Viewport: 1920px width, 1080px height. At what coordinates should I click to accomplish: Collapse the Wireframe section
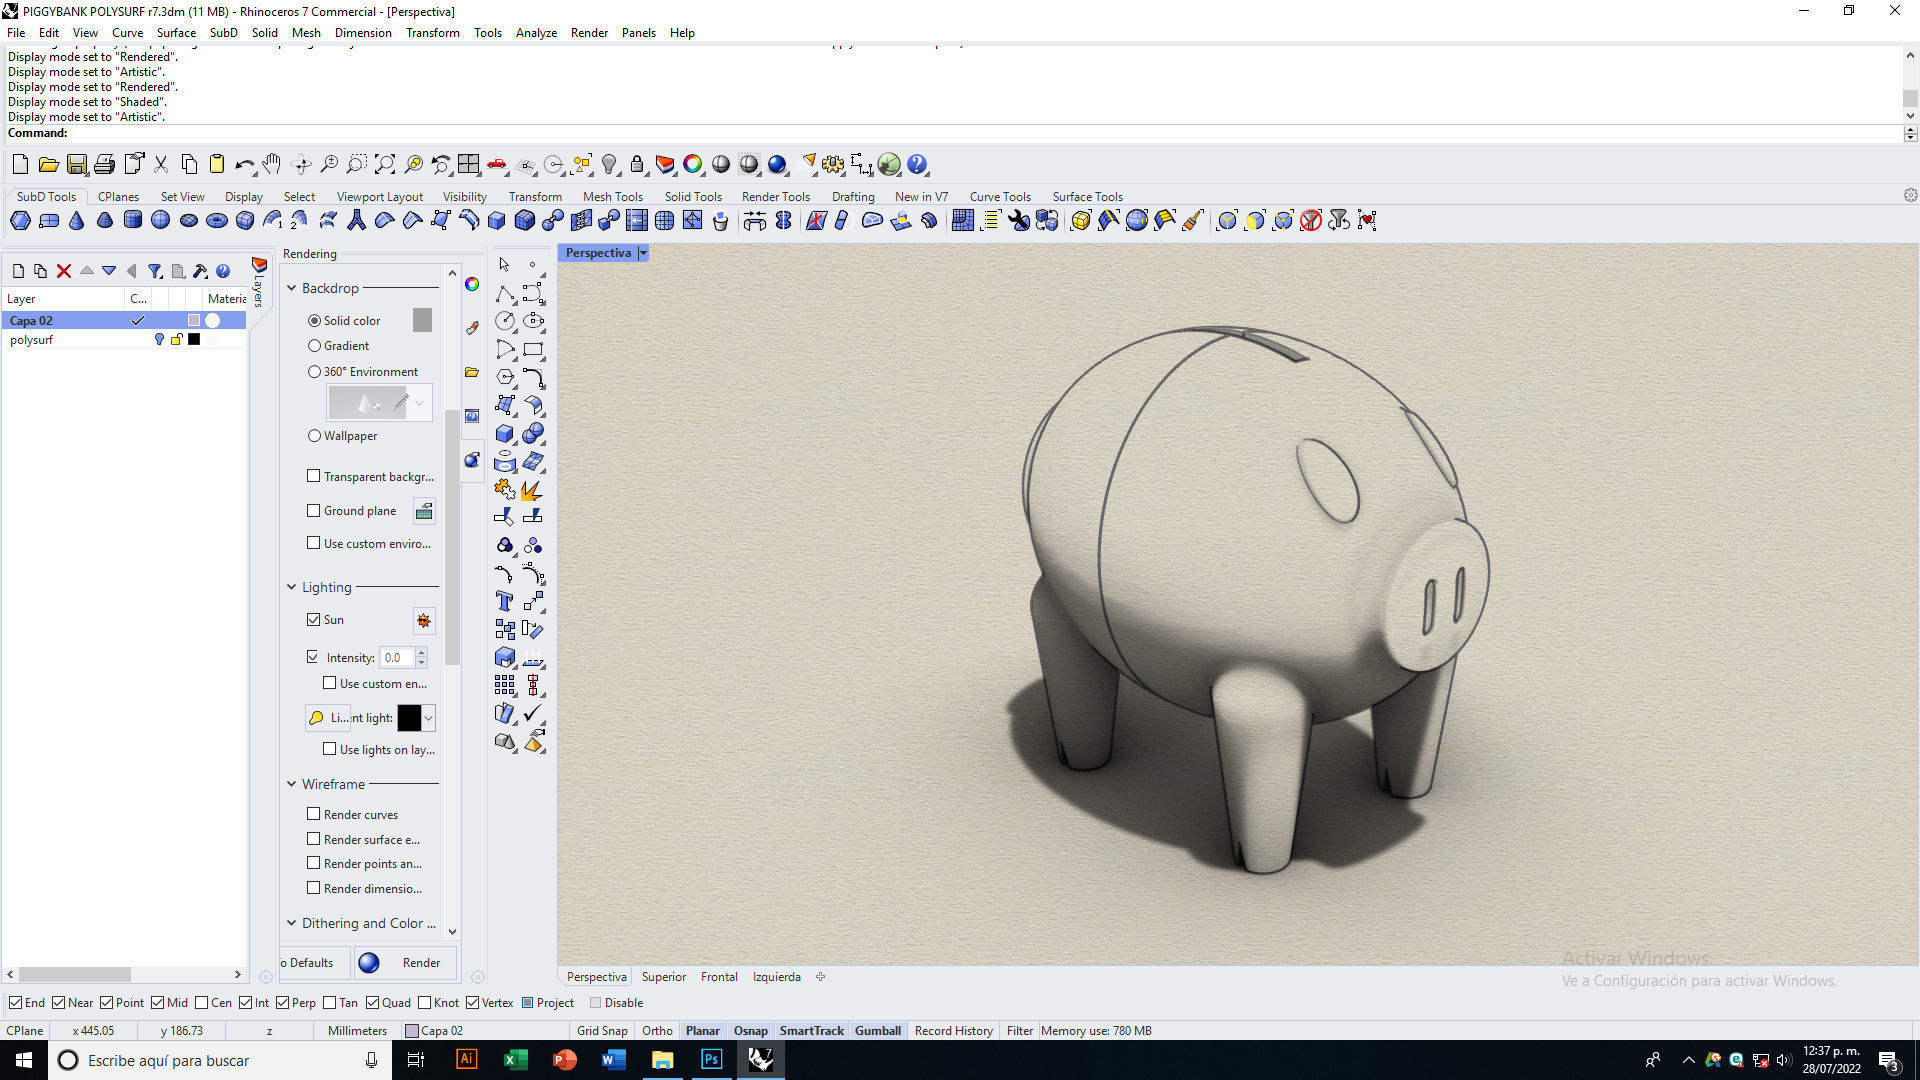click(x=292, y=784)
